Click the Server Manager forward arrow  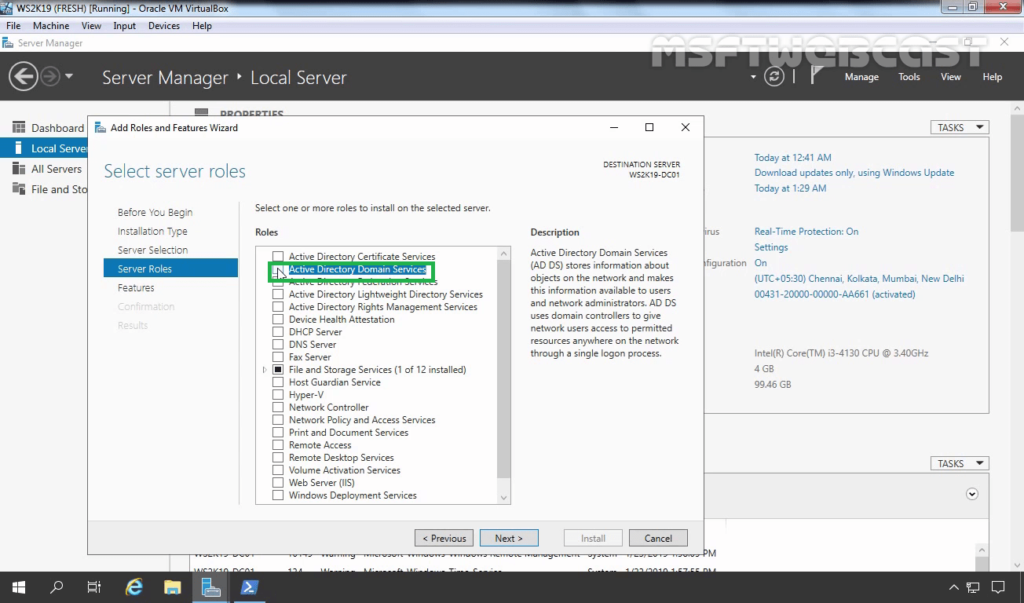pos(50,76)
